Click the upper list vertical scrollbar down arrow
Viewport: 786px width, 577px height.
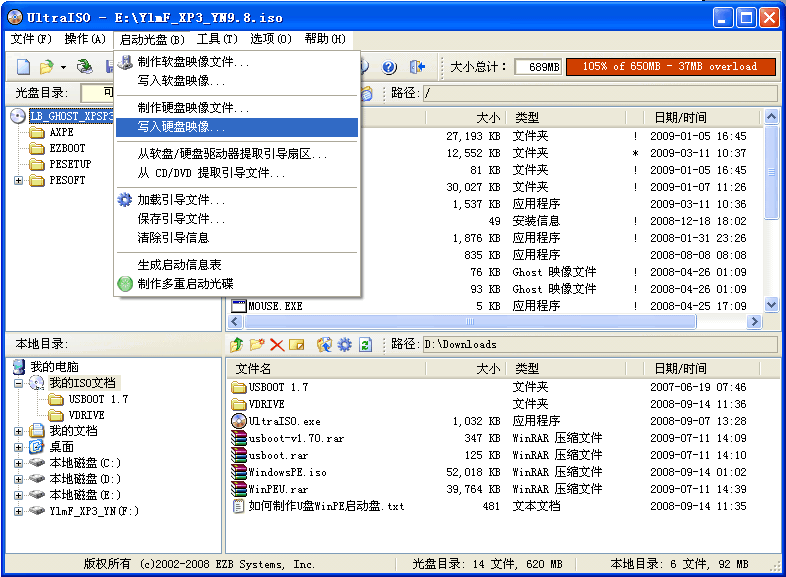point(771,304)
